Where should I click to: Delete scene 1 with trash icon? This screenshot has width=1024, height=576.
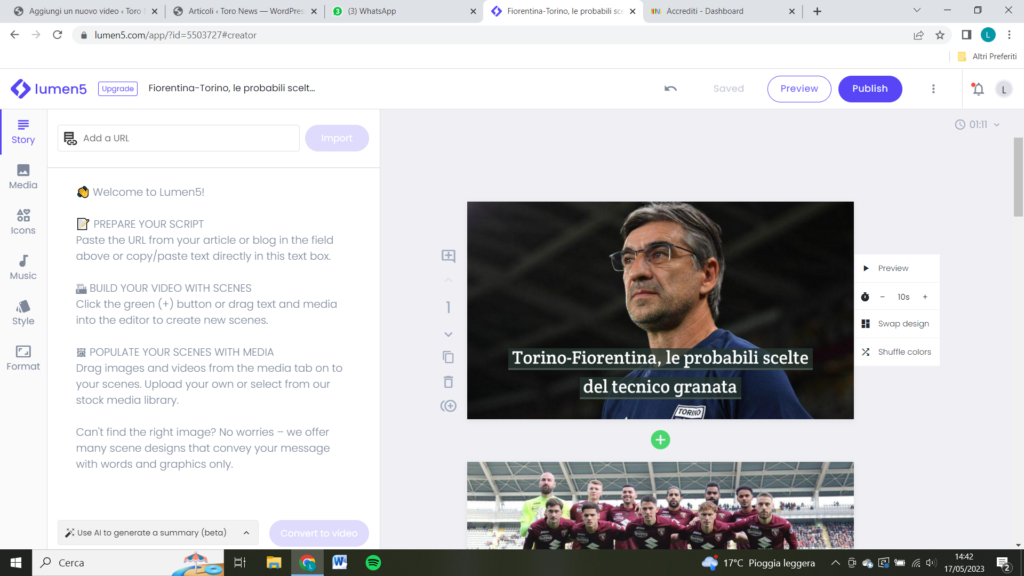(x=448, y=382)
